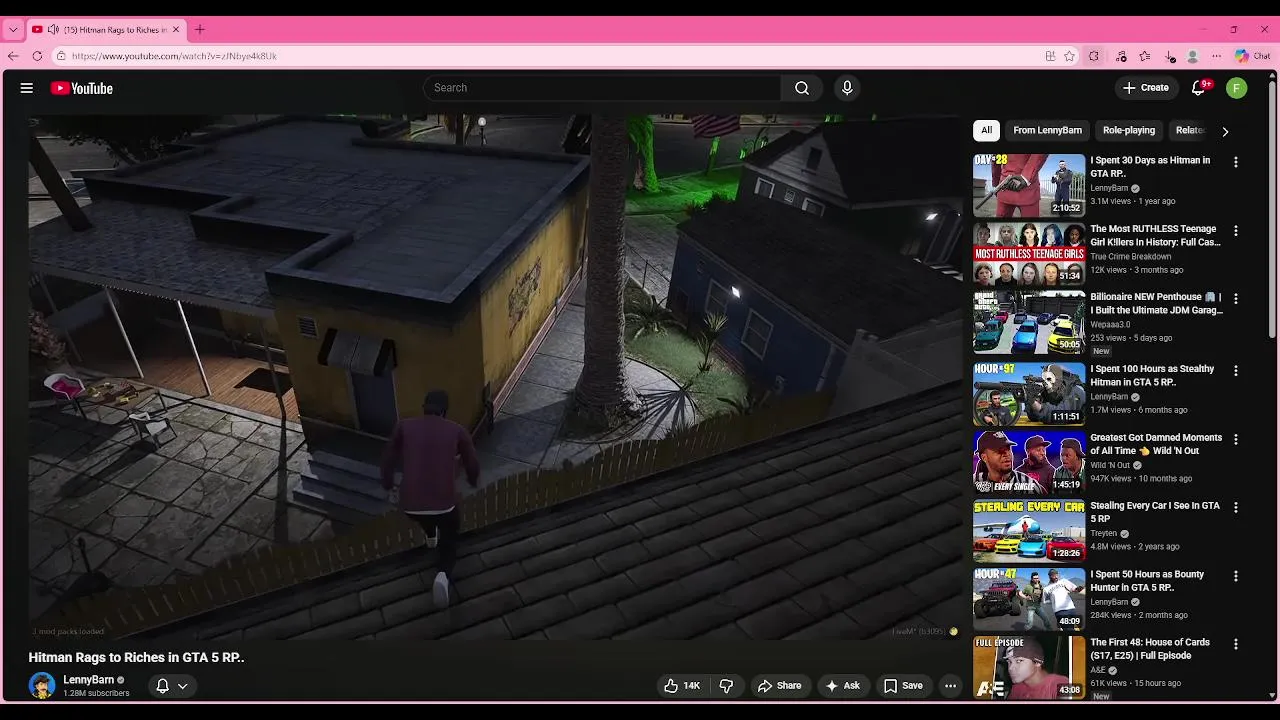This screenshot has width=1280, height=720.
Task: Show more filter chips with the right arrow
Action: click(x=1225, y=131)
